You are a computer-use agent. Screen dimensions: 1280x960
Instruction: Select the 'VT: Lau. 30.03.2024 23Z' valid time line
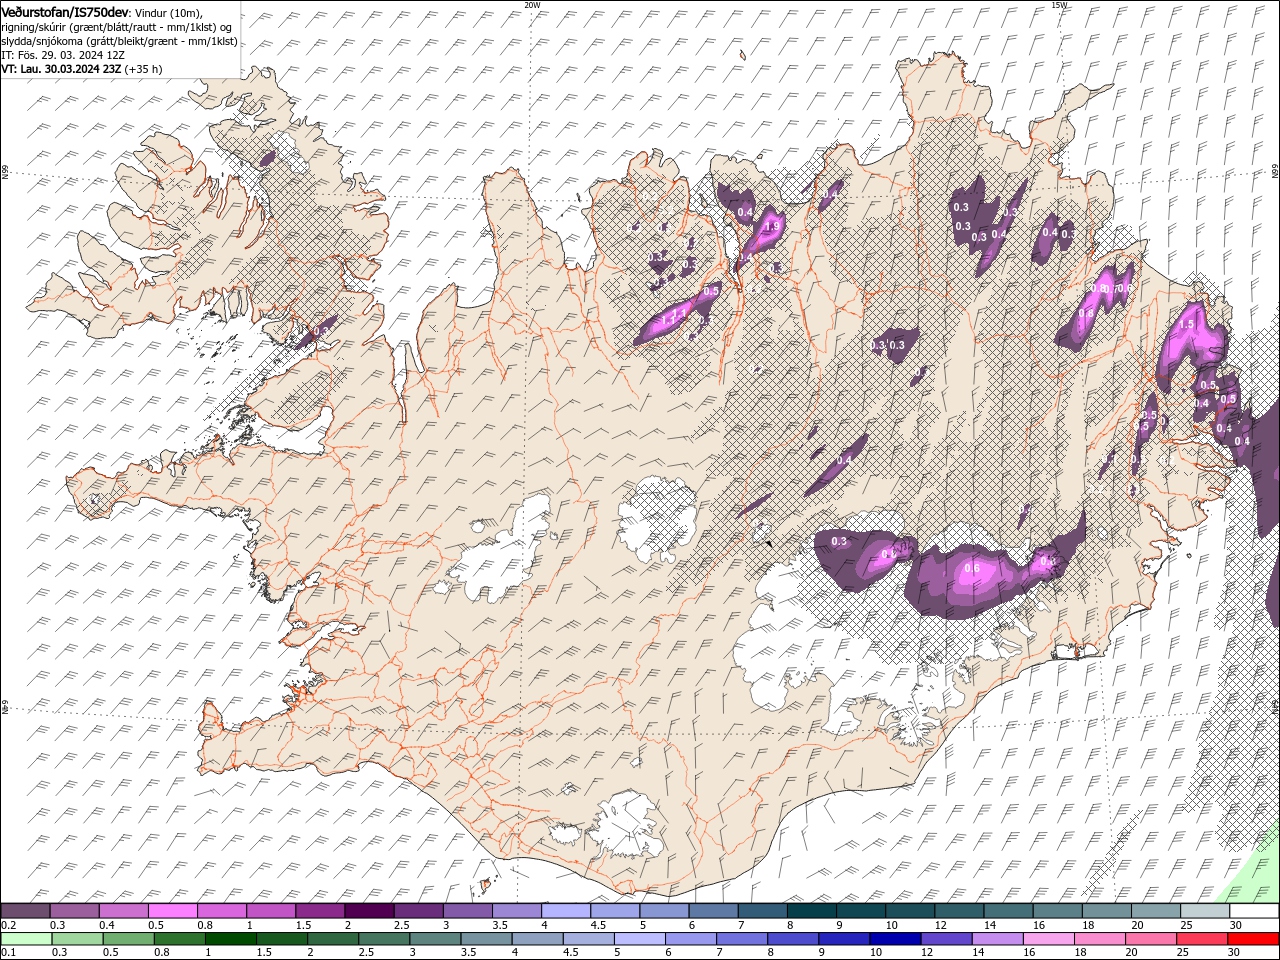click(x=82, y=69)
